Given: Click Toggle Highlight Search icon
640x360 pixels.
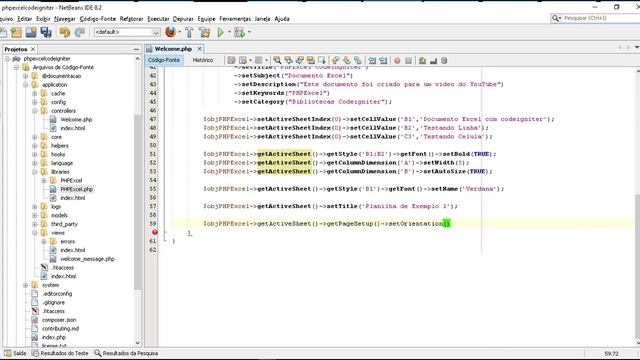Looking at the screenshot, I should tap(311, 61).
